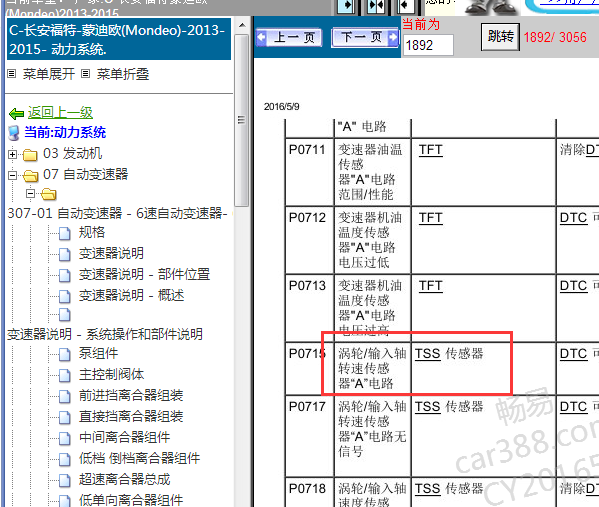
Task: Collapse the 07 自动变速器 tree node
Action: coord(13,175)
